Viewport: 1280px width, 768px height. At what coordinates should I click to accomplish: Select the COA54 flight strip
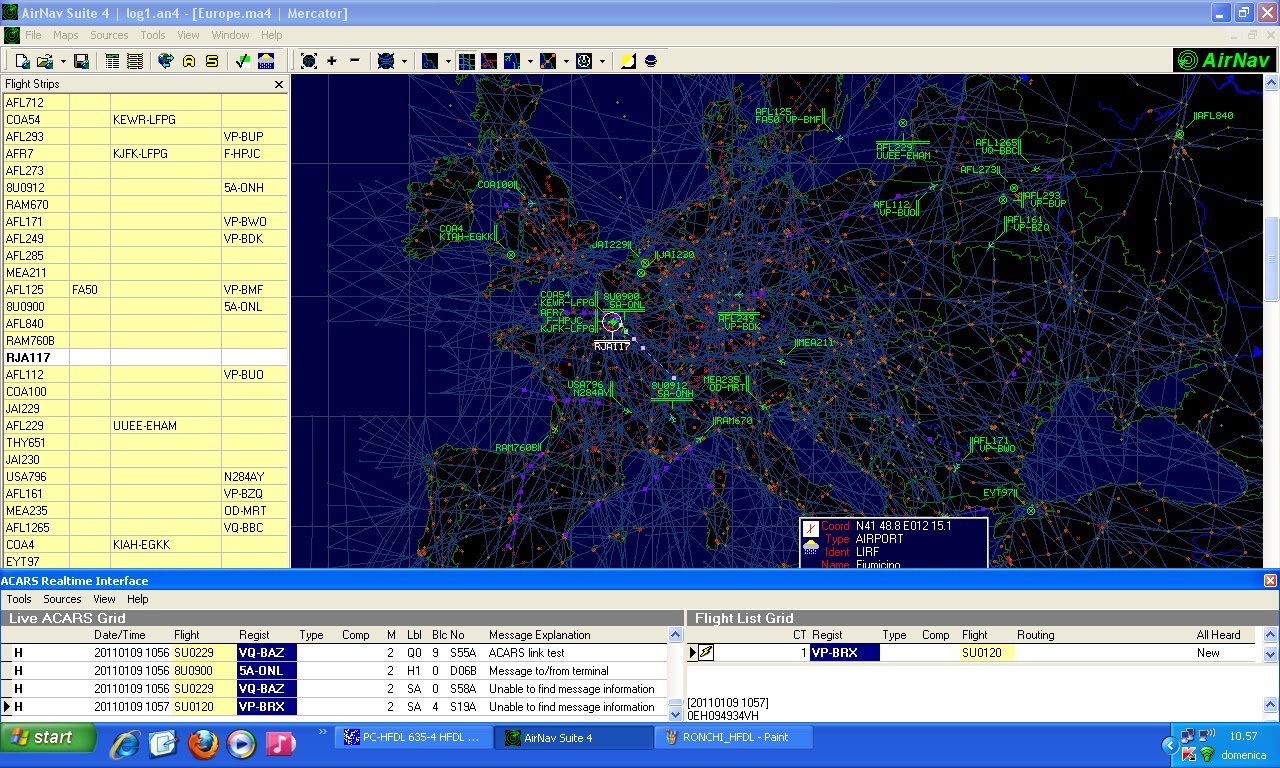[x=145, y=119]
